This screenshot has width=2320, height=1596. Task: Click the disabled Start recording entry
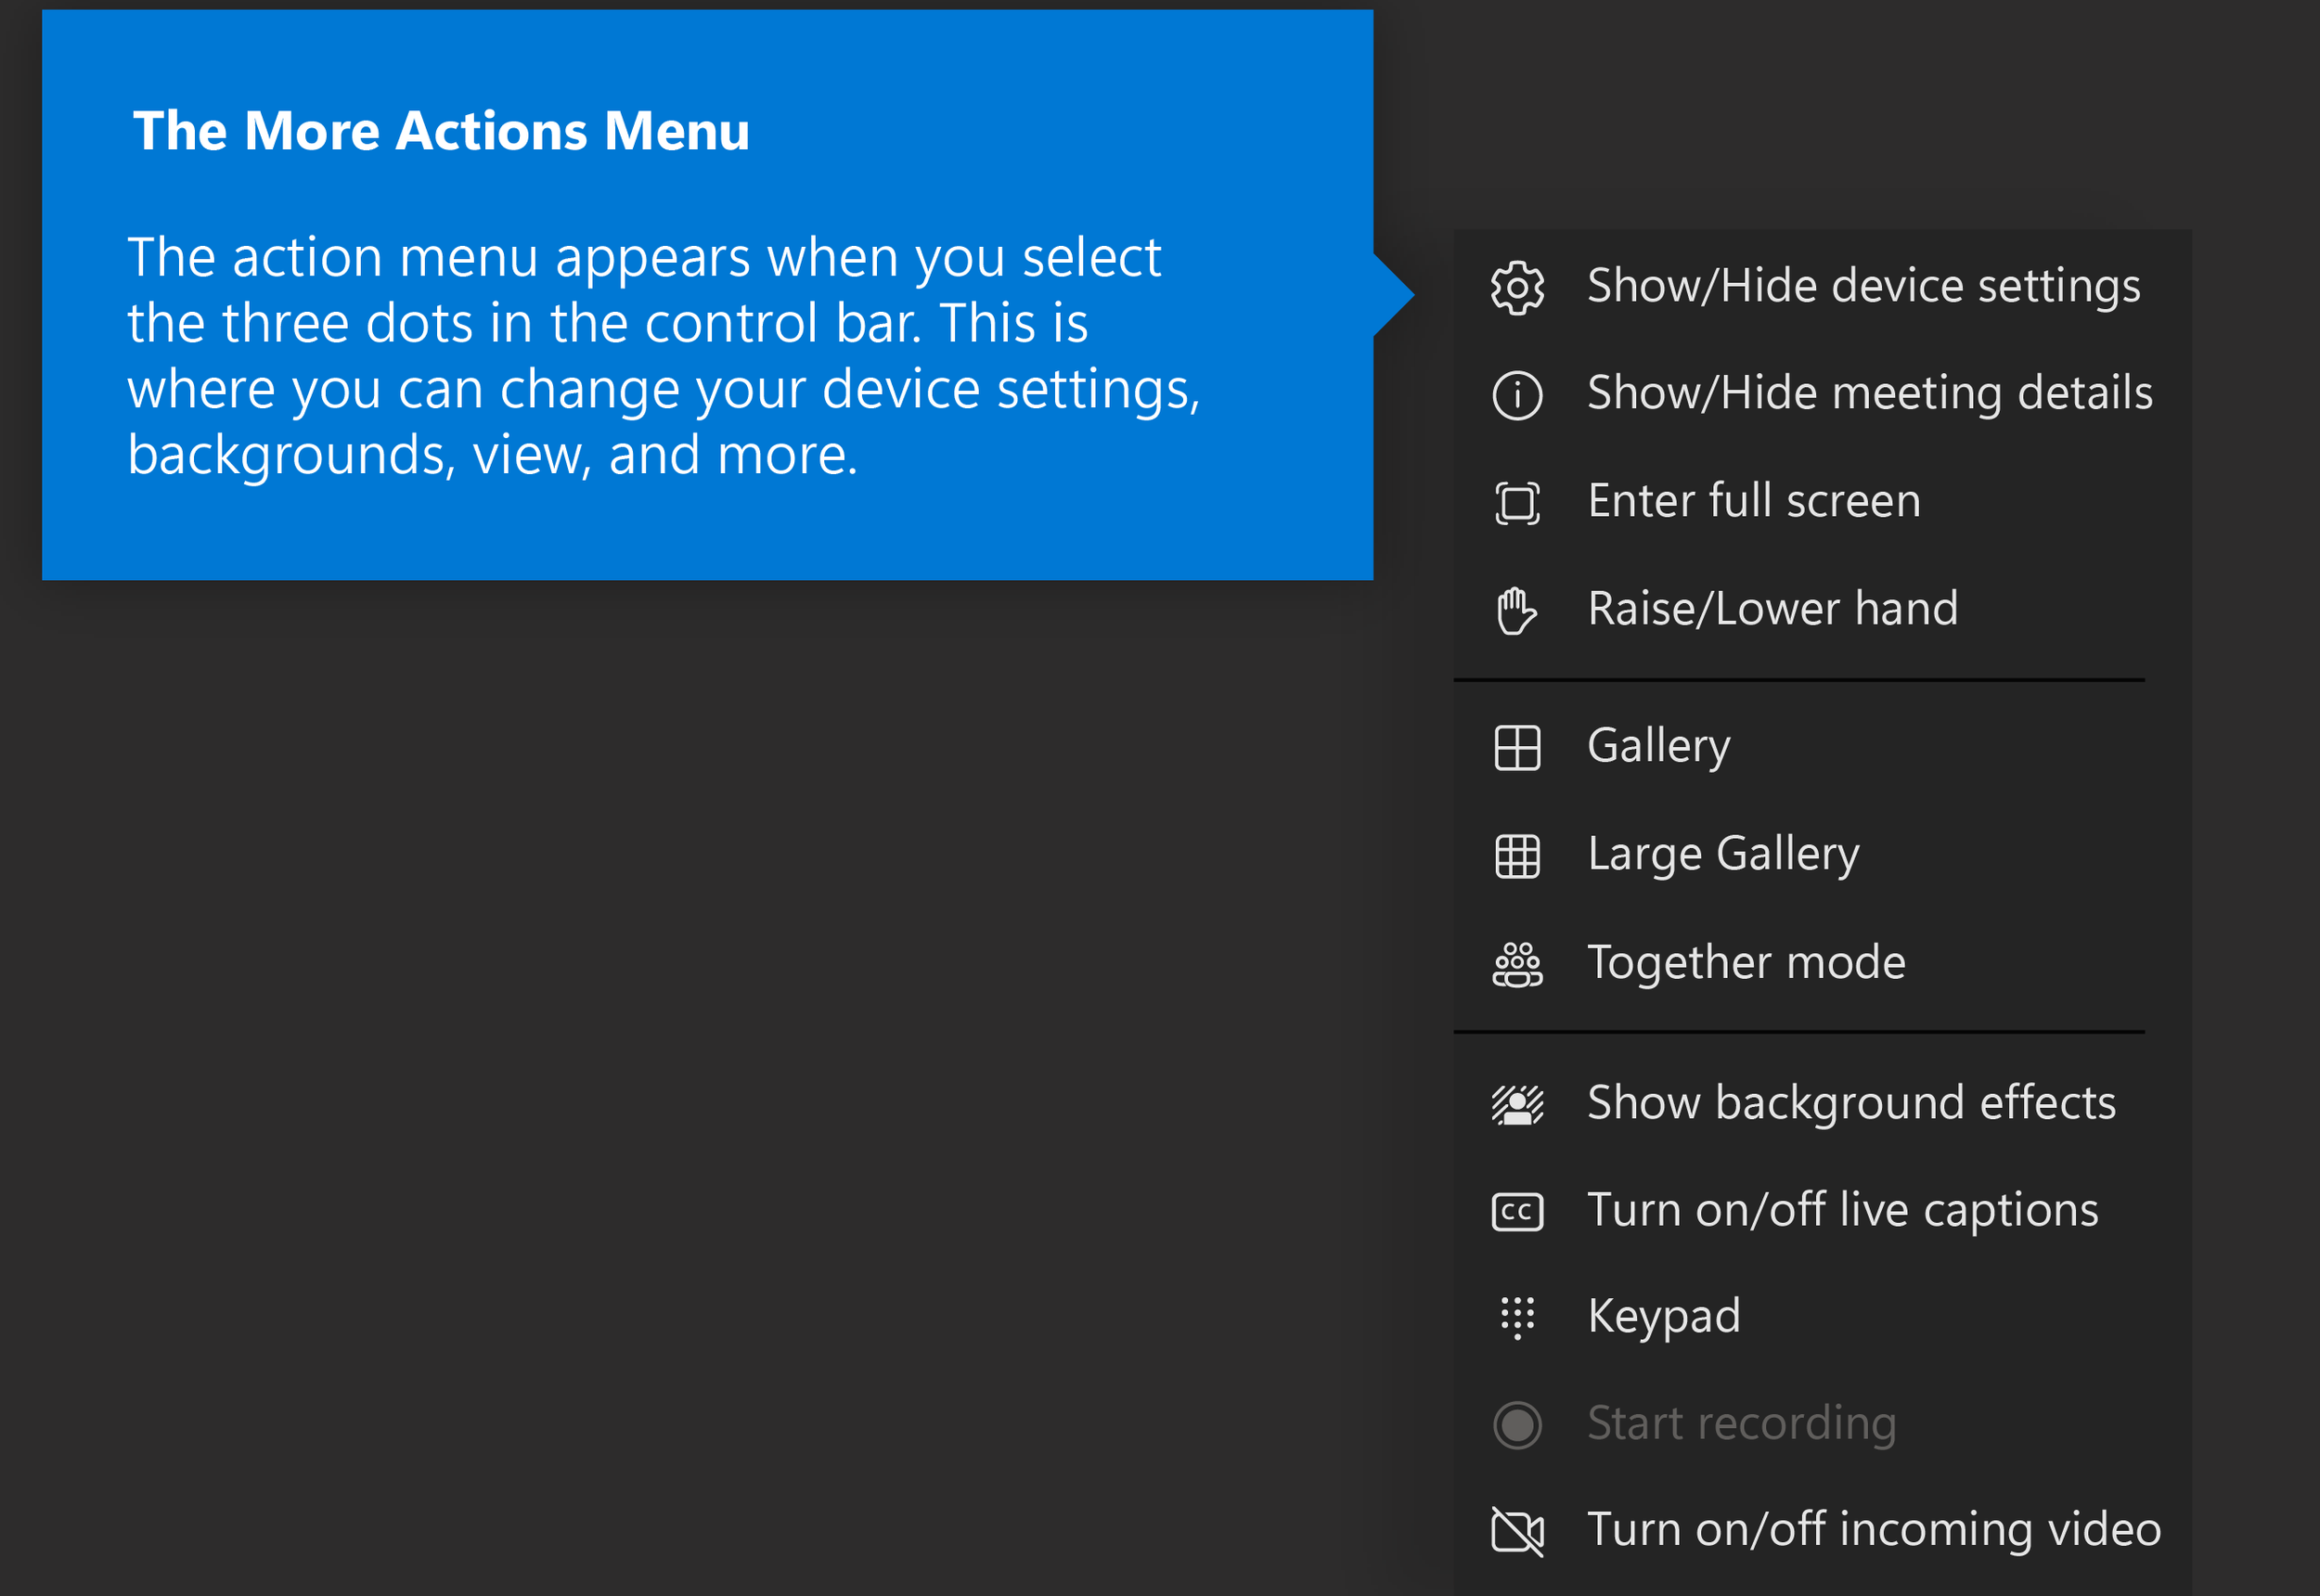1741,1424
